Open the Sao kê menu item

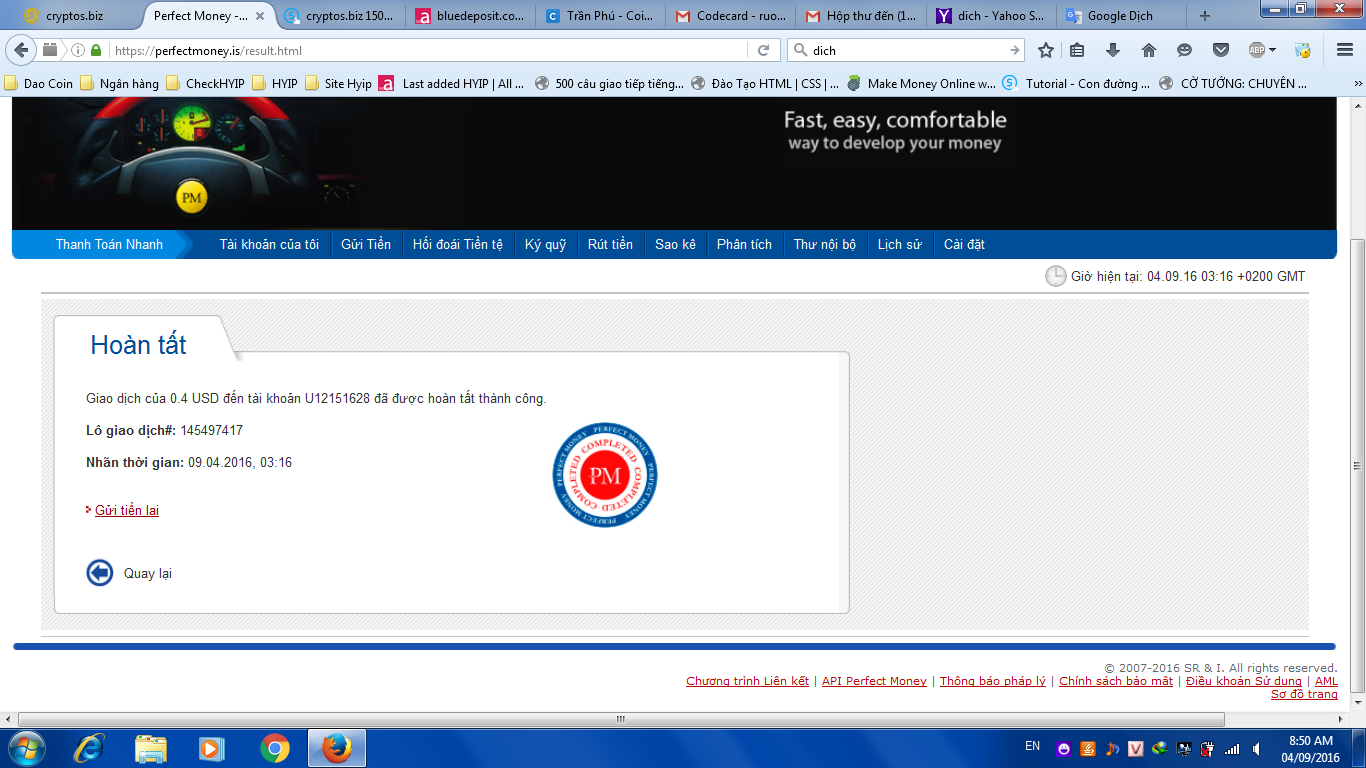(x=675, y=244)
